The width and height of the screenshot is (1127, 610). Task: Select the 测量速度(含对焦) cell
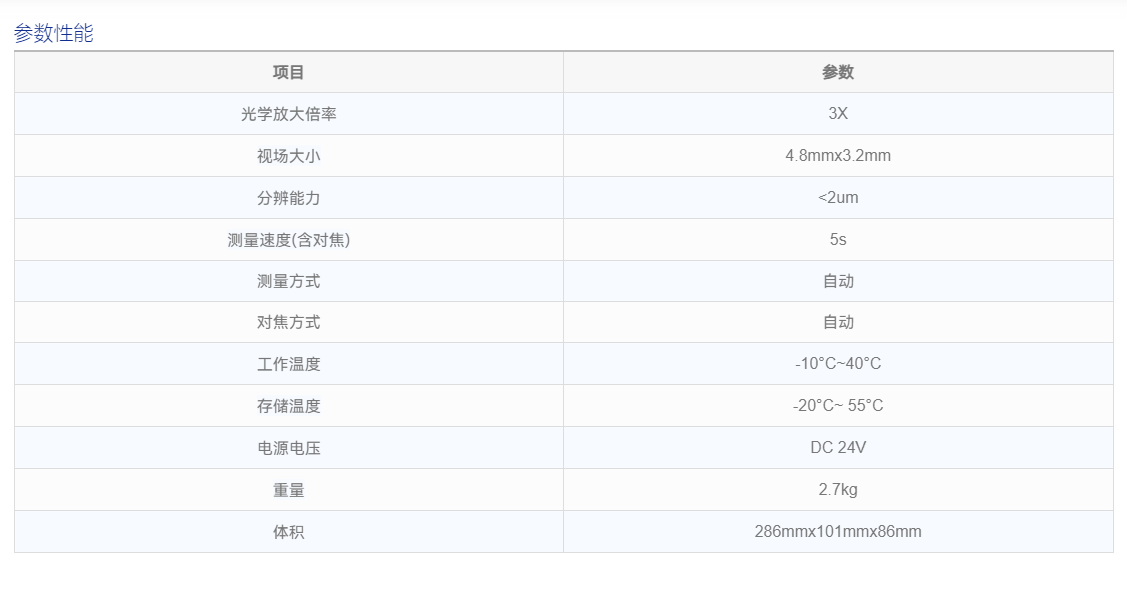pos(288,240)
